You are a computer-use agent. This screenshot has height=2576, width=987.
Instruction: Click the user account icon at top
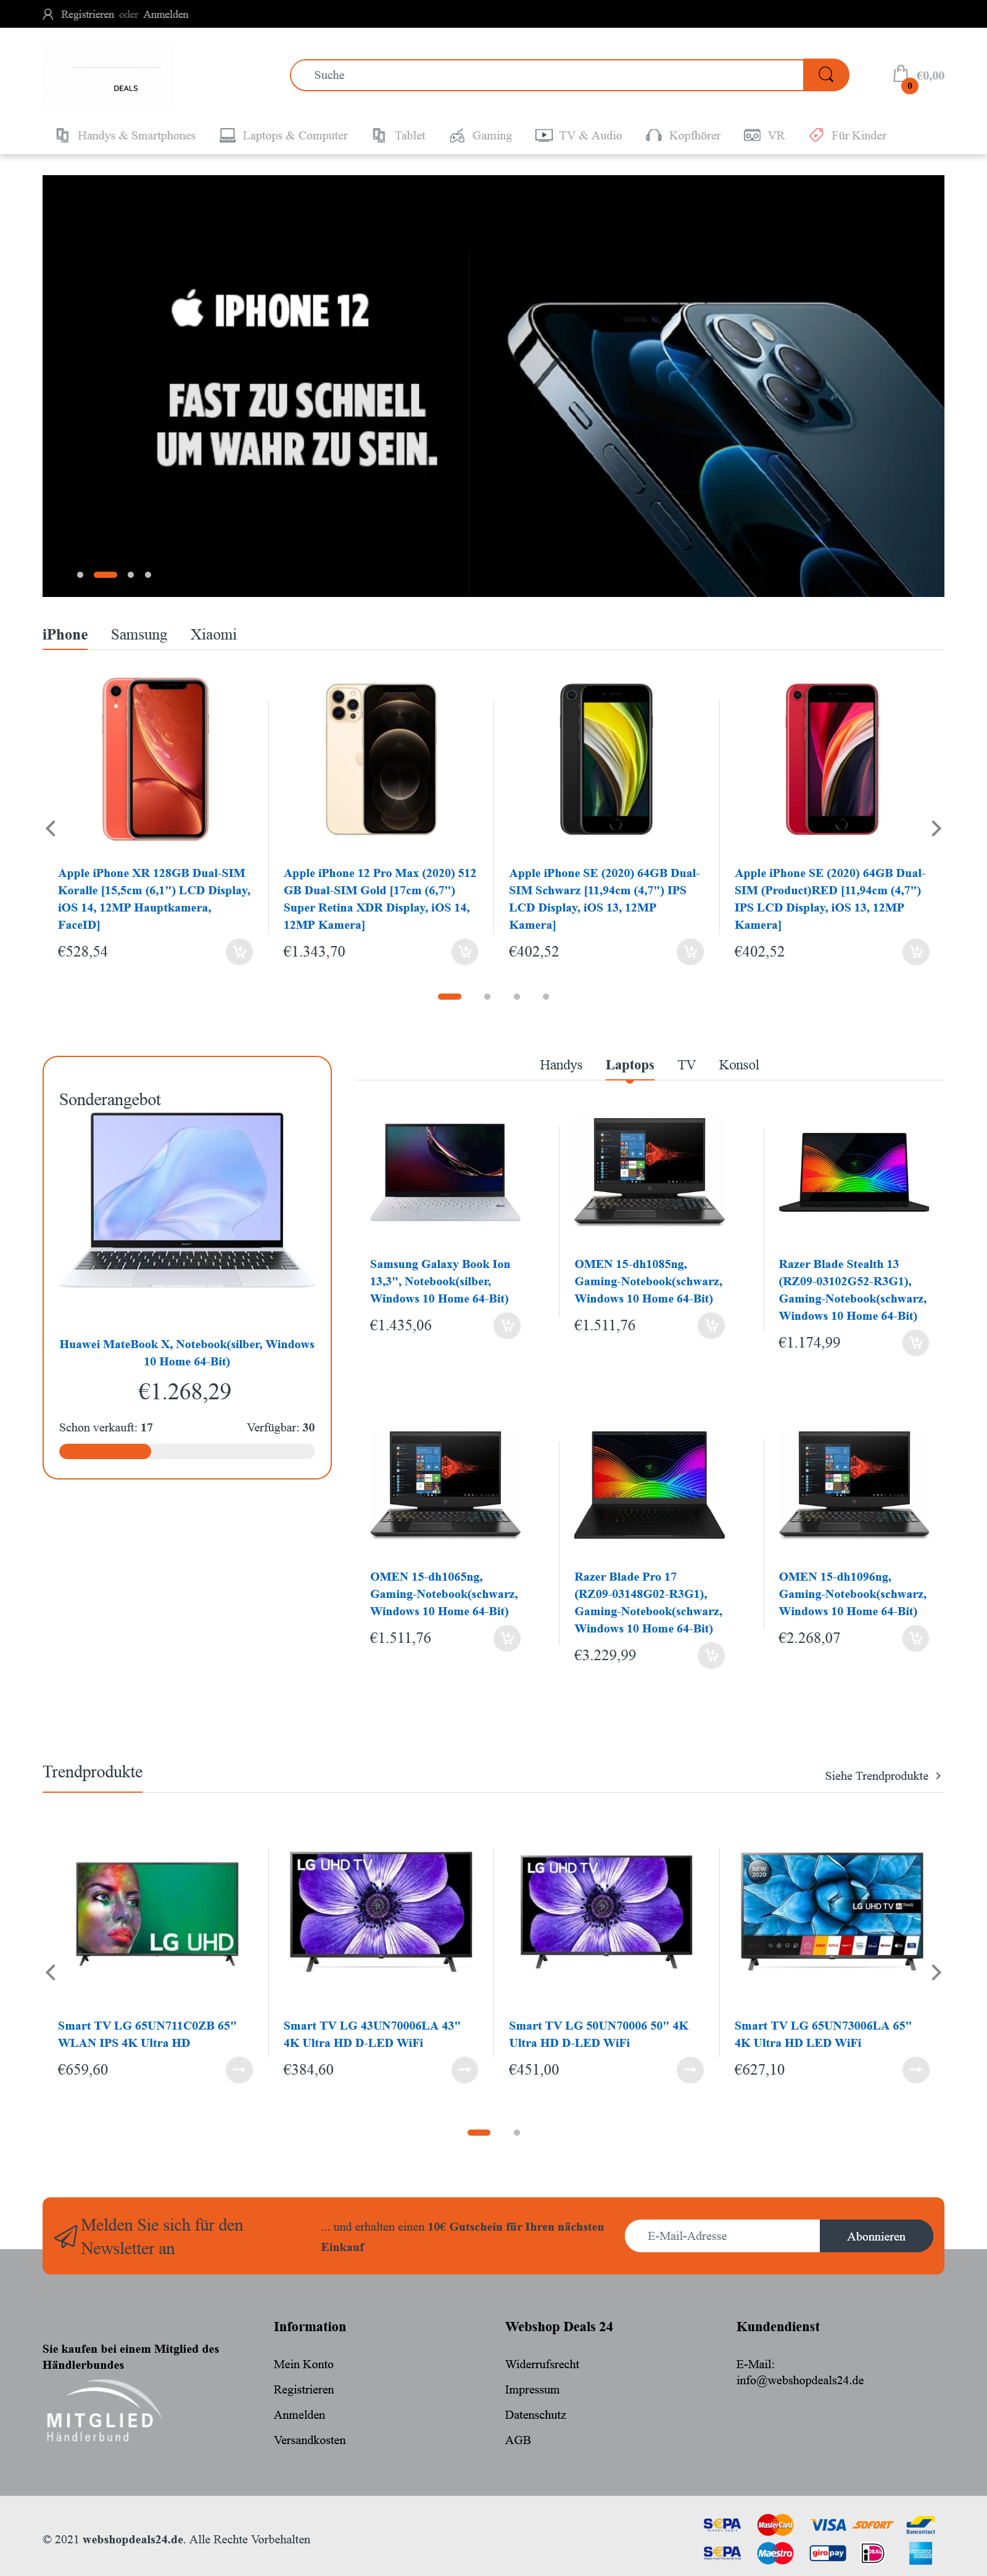(48, 14)
